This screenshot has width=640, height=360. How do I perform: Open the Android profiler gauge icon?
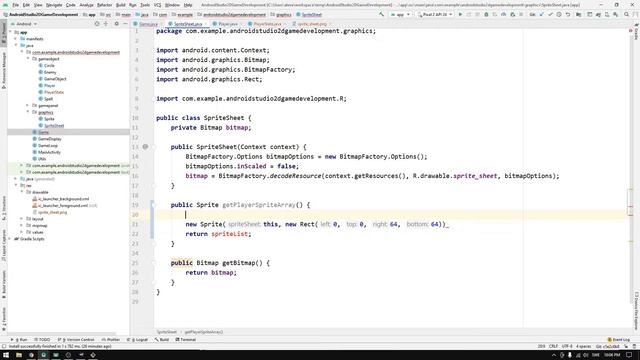(x=504, y=15)
